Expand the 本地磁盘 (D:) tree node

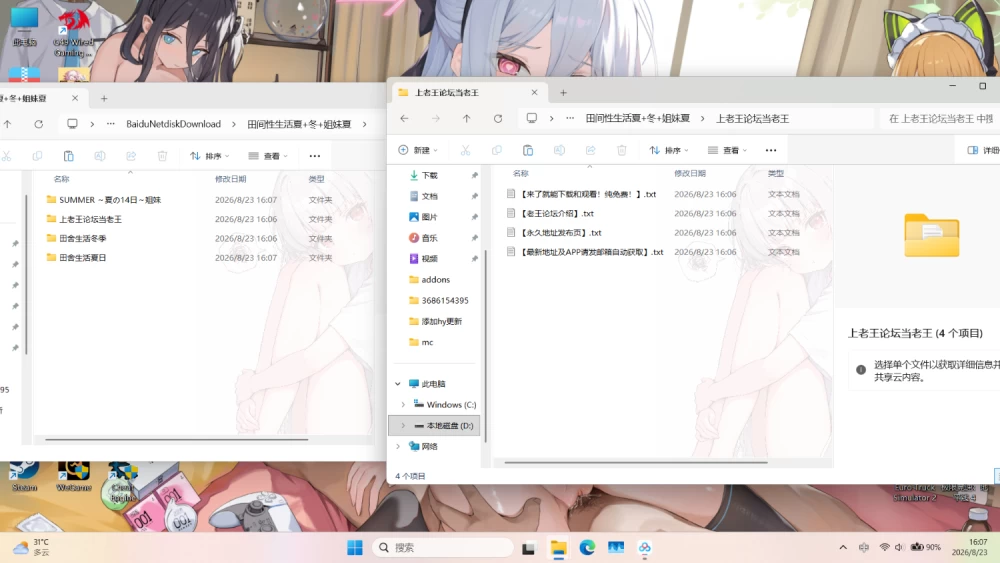tap(403, 425)
